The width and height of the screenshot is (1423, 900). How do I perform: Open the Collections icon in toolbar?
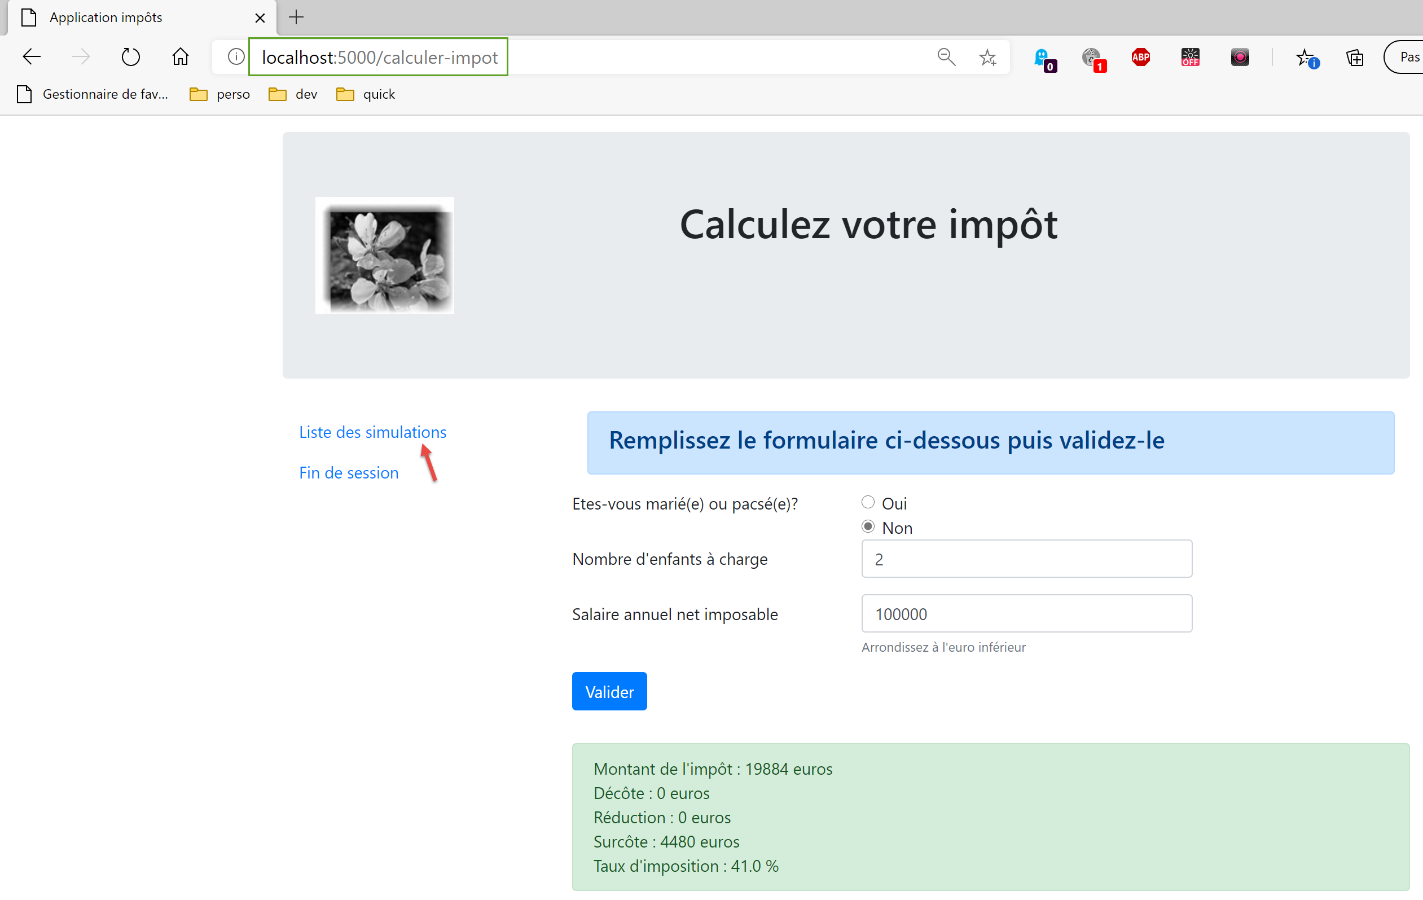(x=1355, y=57)
